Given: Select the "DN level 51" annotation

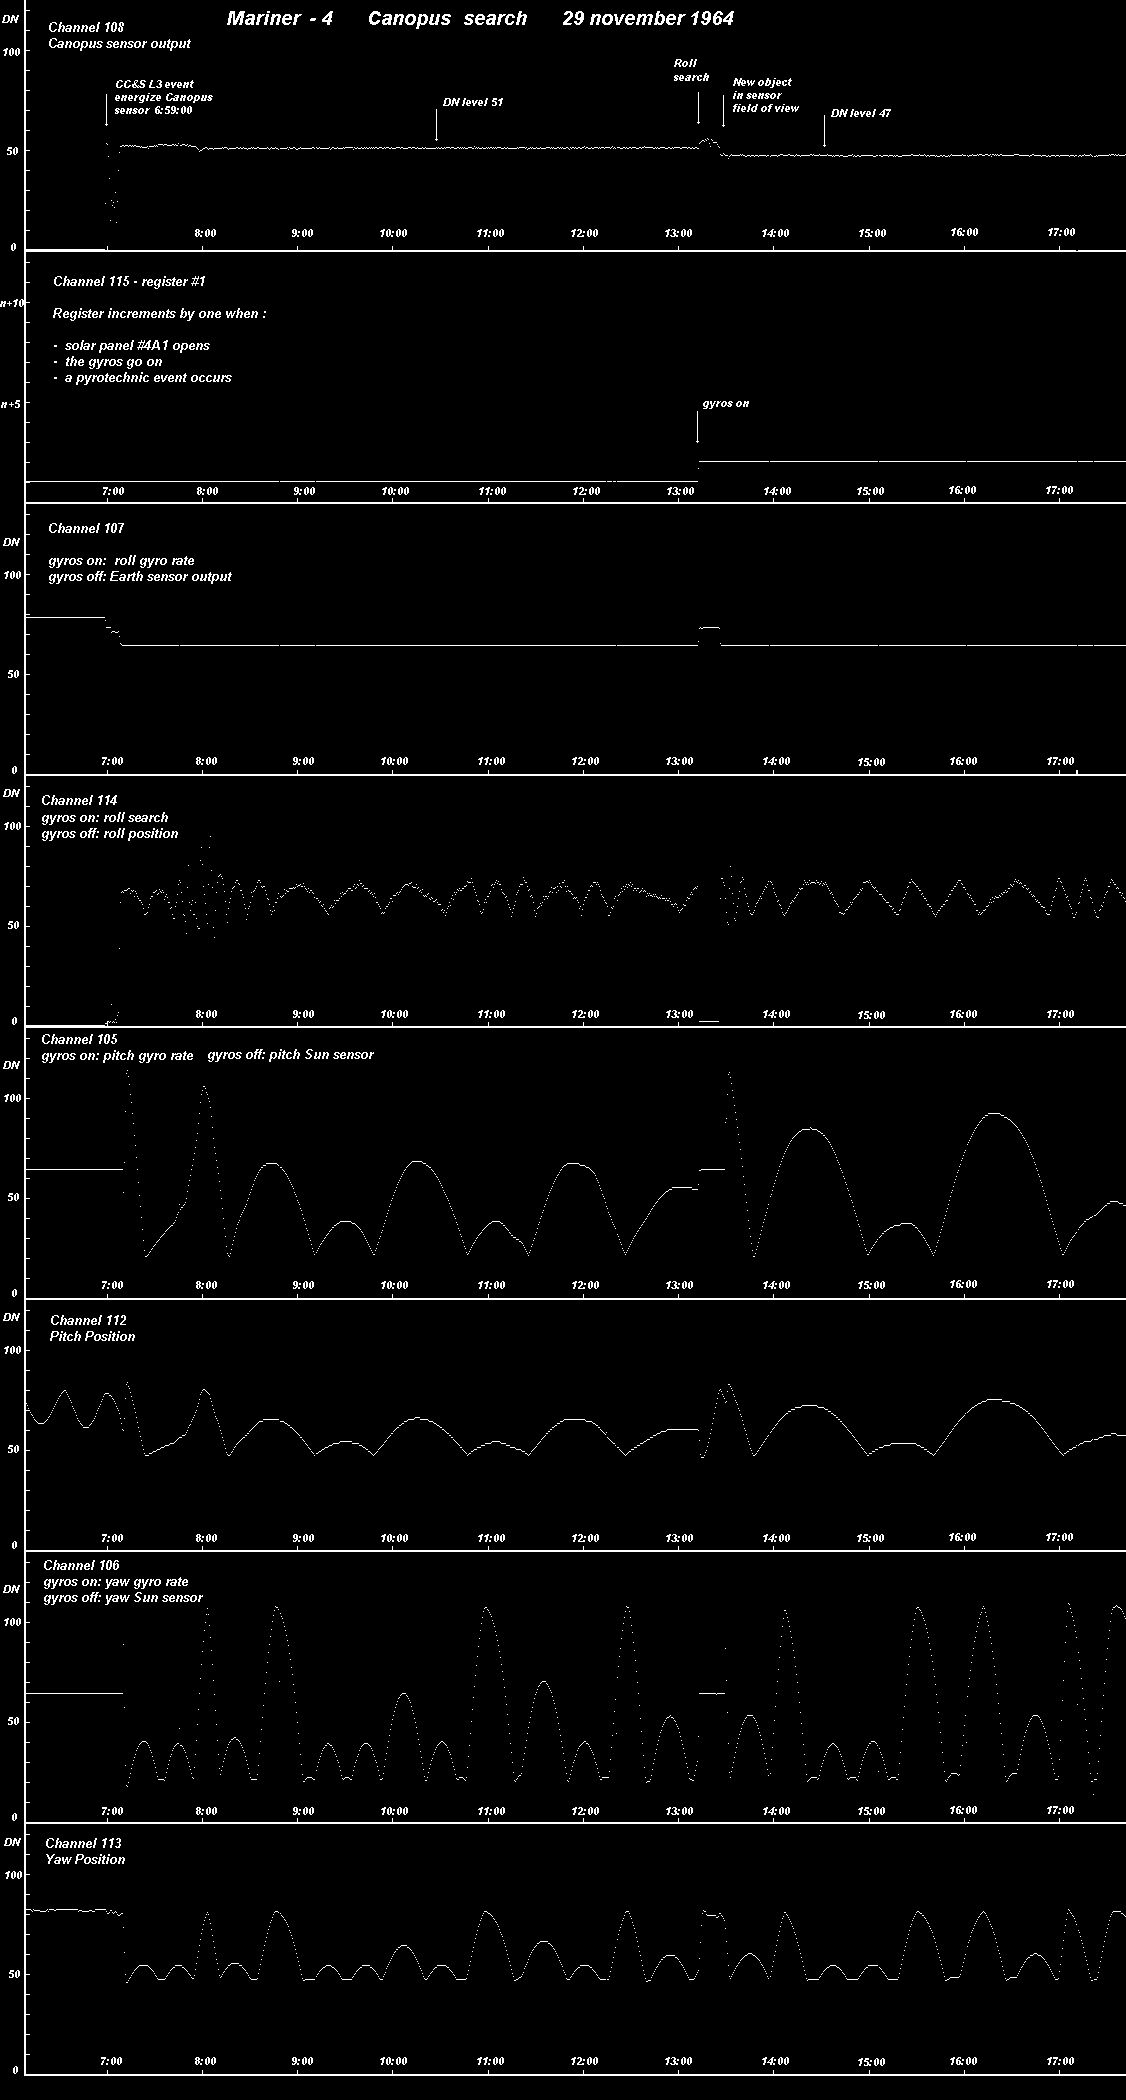Looking at the screenshot, I should point(473,102).
